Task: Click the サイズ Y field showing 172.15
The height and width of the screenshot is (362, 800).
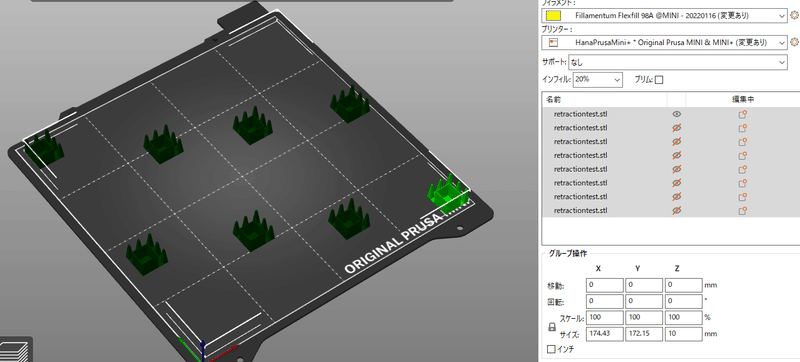Action: tap(644, 334)
